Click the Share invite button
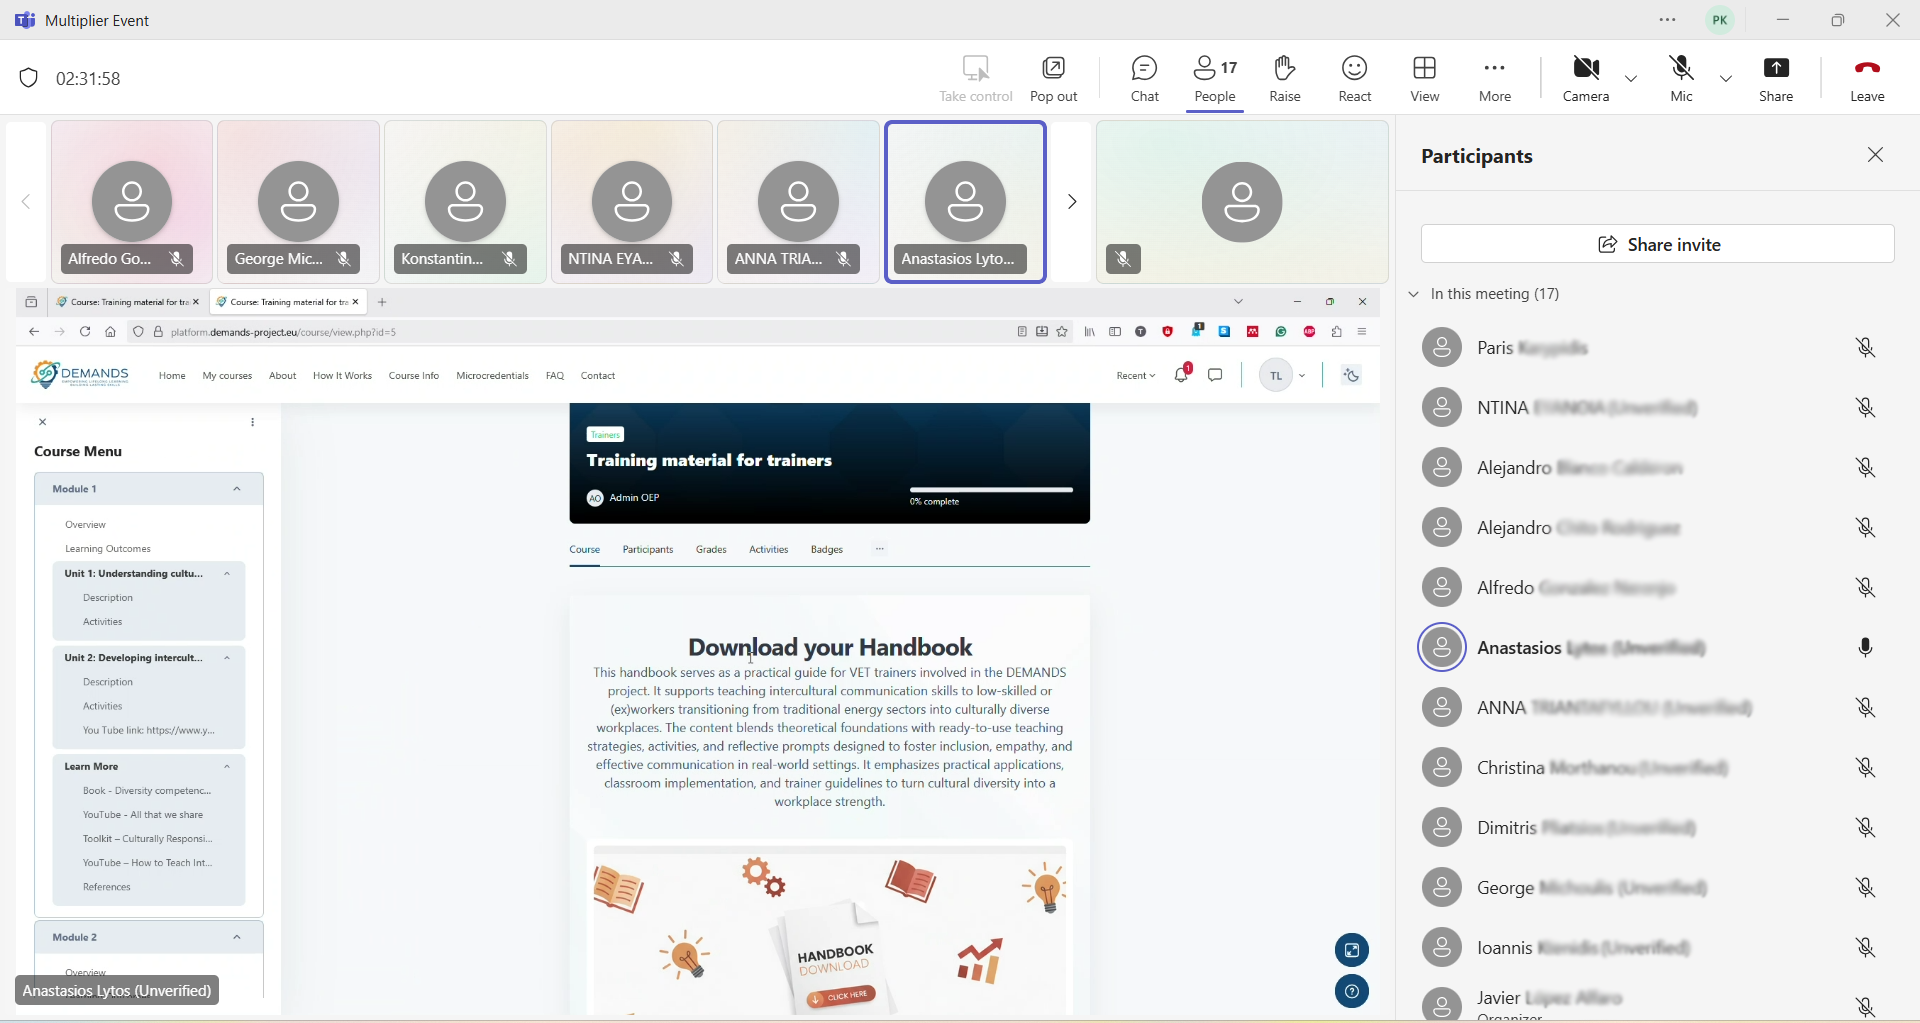Image resolution: width=1920 pixels, height=1023 pixels. coord(1658,245)
